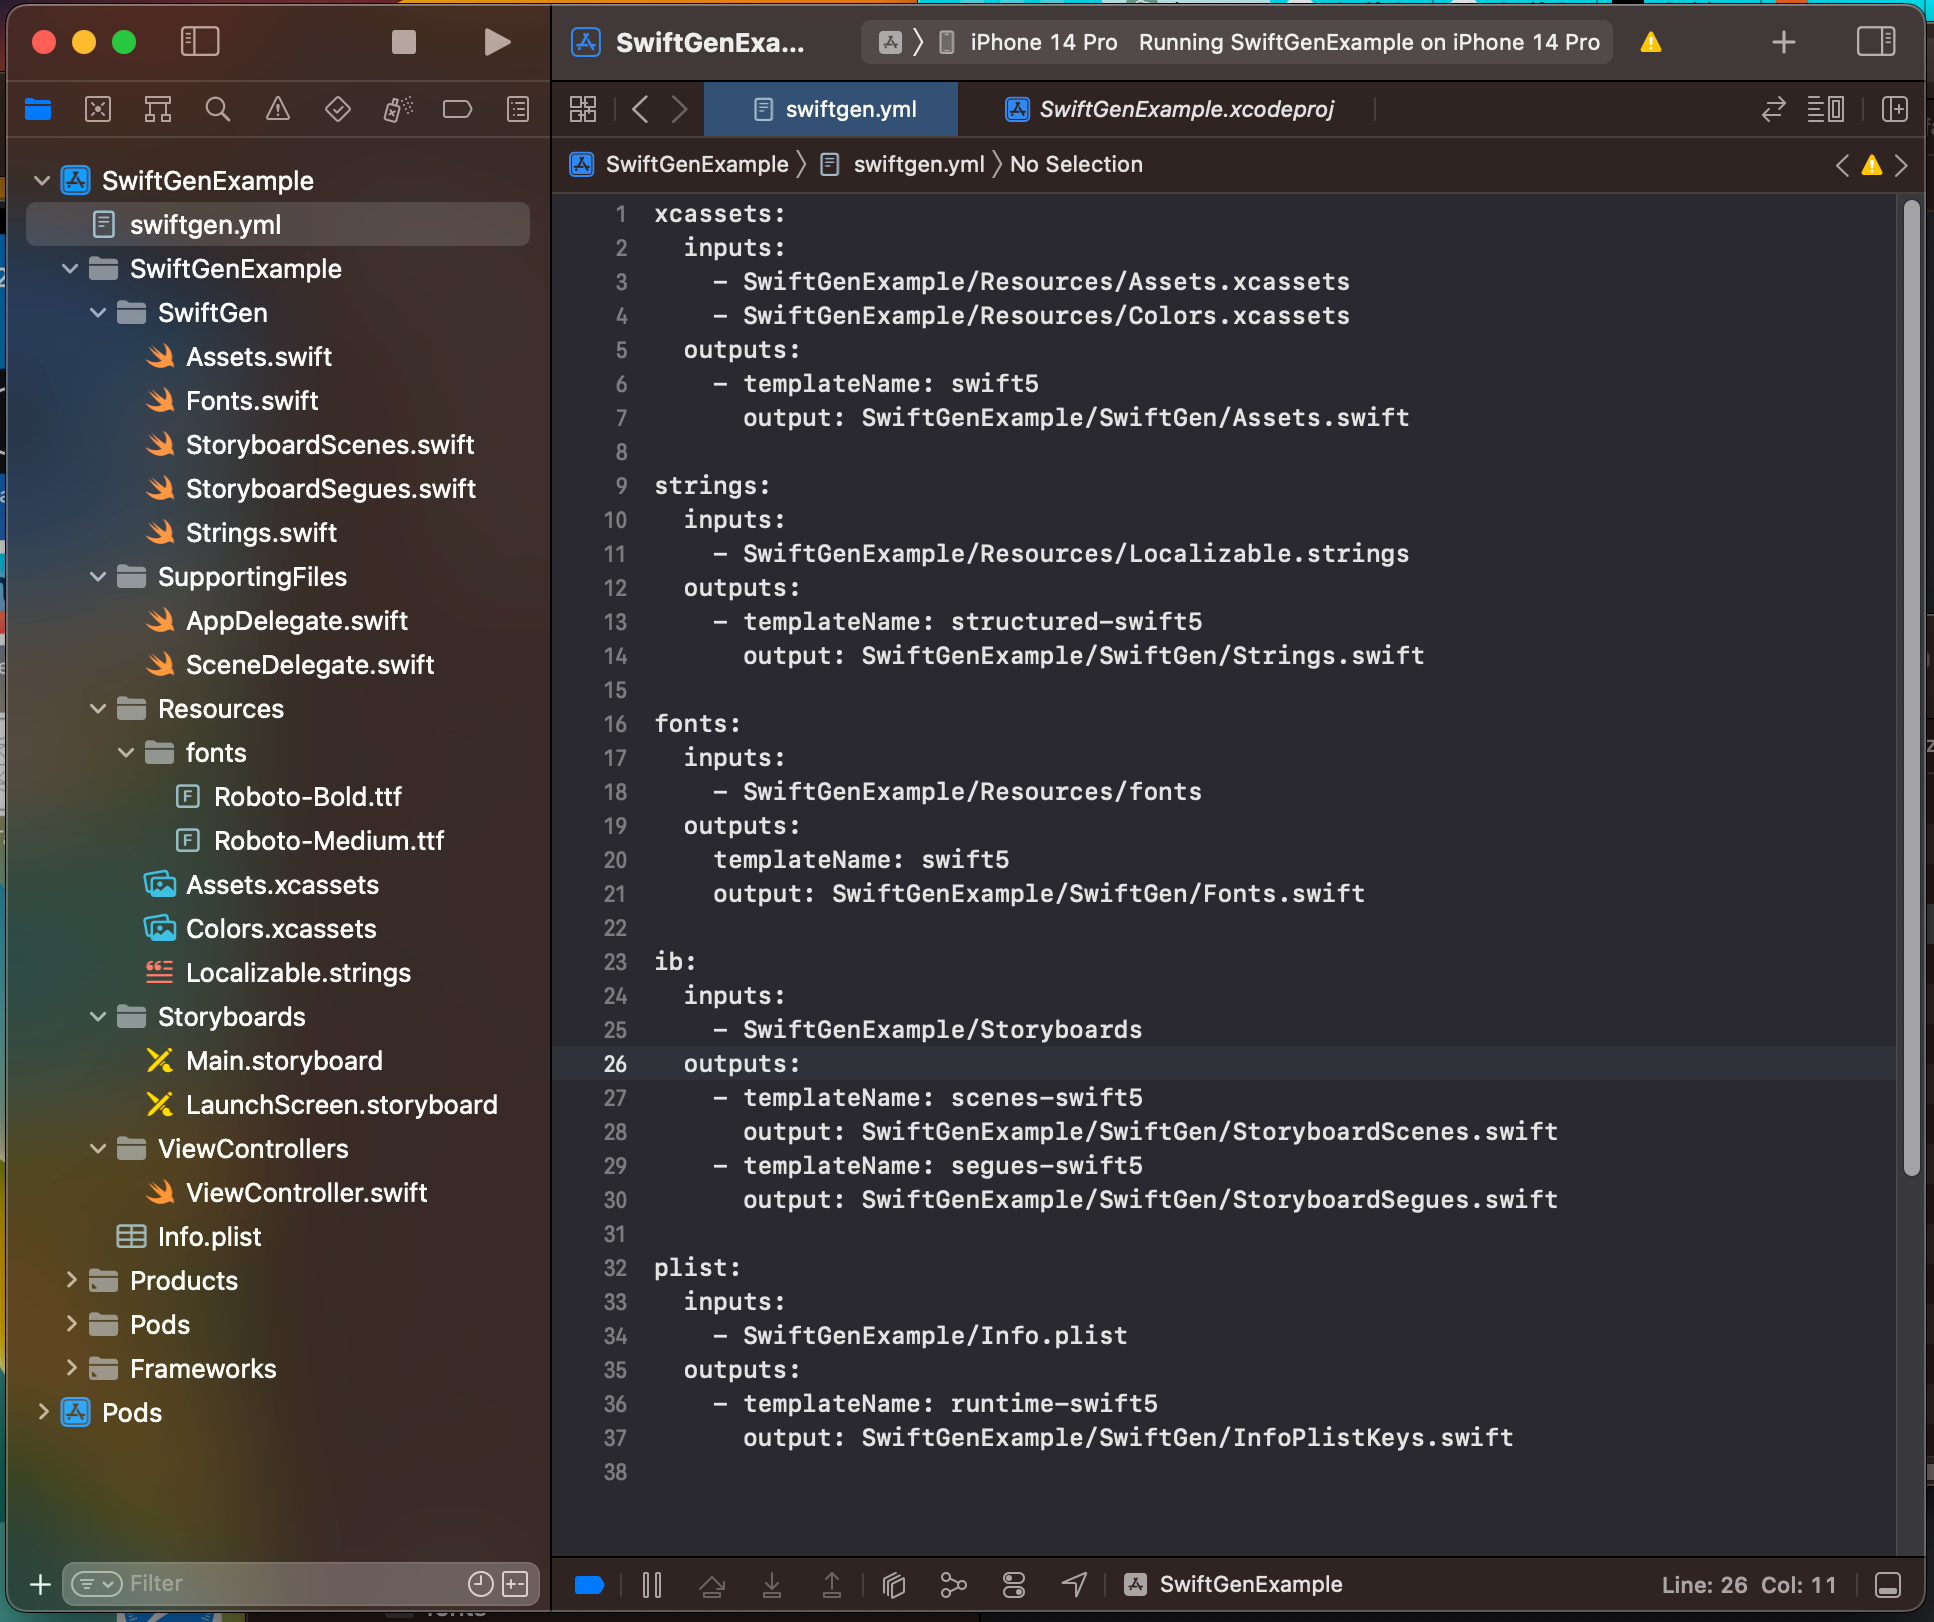This screenshot has width=1934, height=1622.
Task: Expand the Products folder
Action: pyautogui.click(x=70, y=1280)
